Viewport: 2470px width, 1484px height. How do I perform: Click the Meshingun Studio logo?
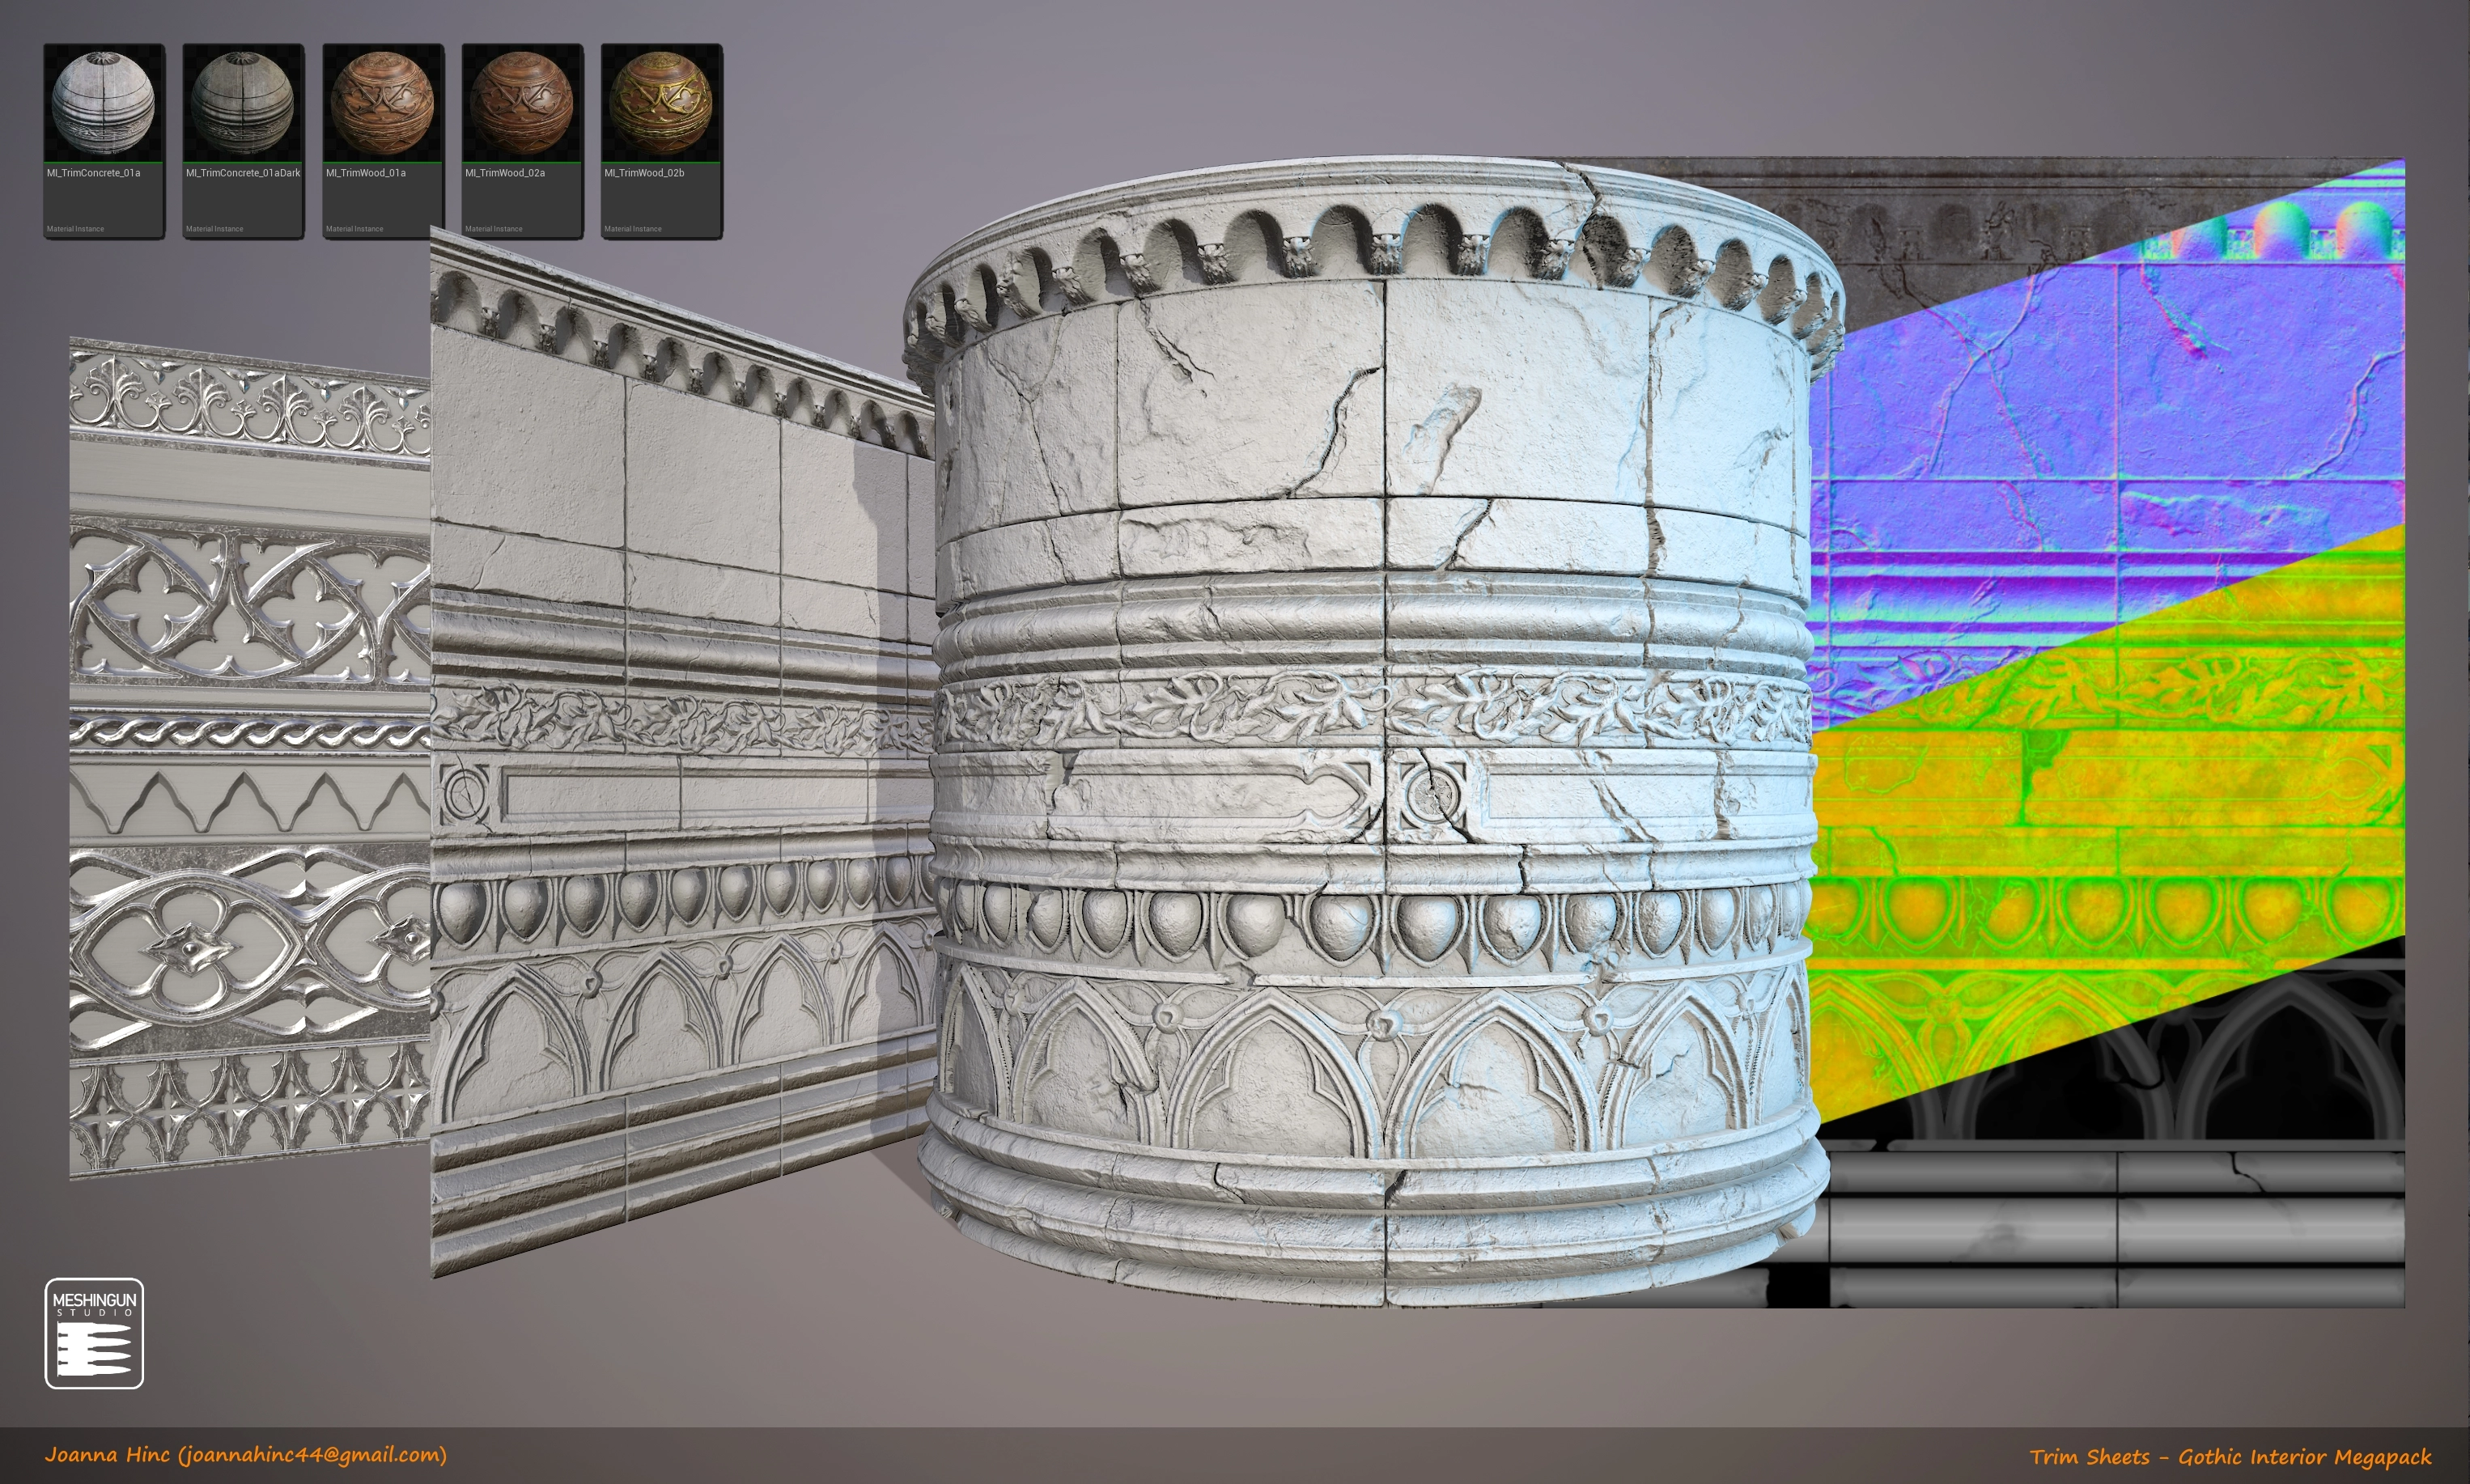[x=94, y=1333]
